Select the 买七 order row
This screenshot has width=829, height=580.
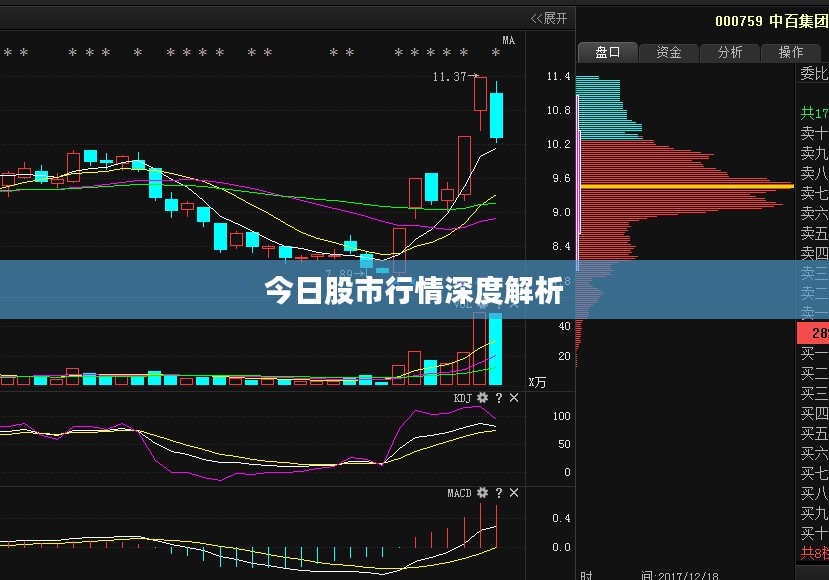click(814, 473)
